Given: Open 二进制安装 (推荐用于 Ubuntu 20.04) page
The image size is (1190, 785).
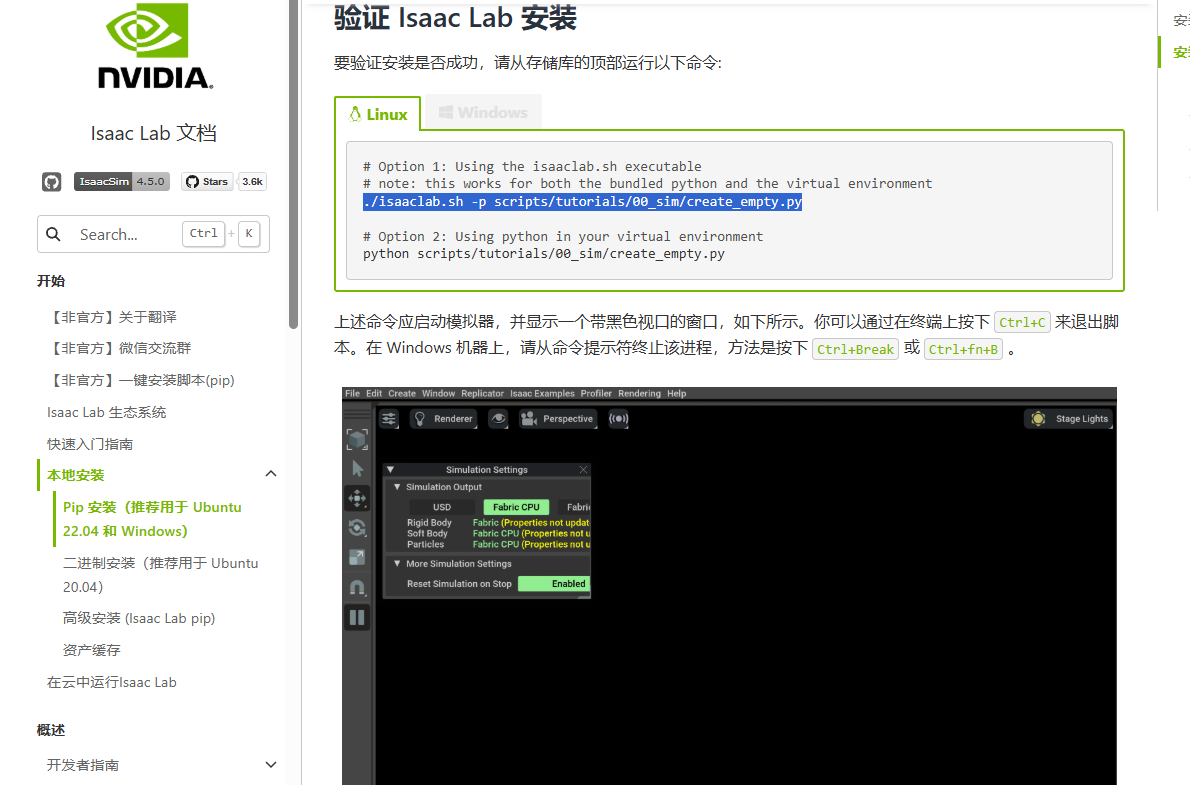Looking at the screenshot, I should [x=160, y=575].
